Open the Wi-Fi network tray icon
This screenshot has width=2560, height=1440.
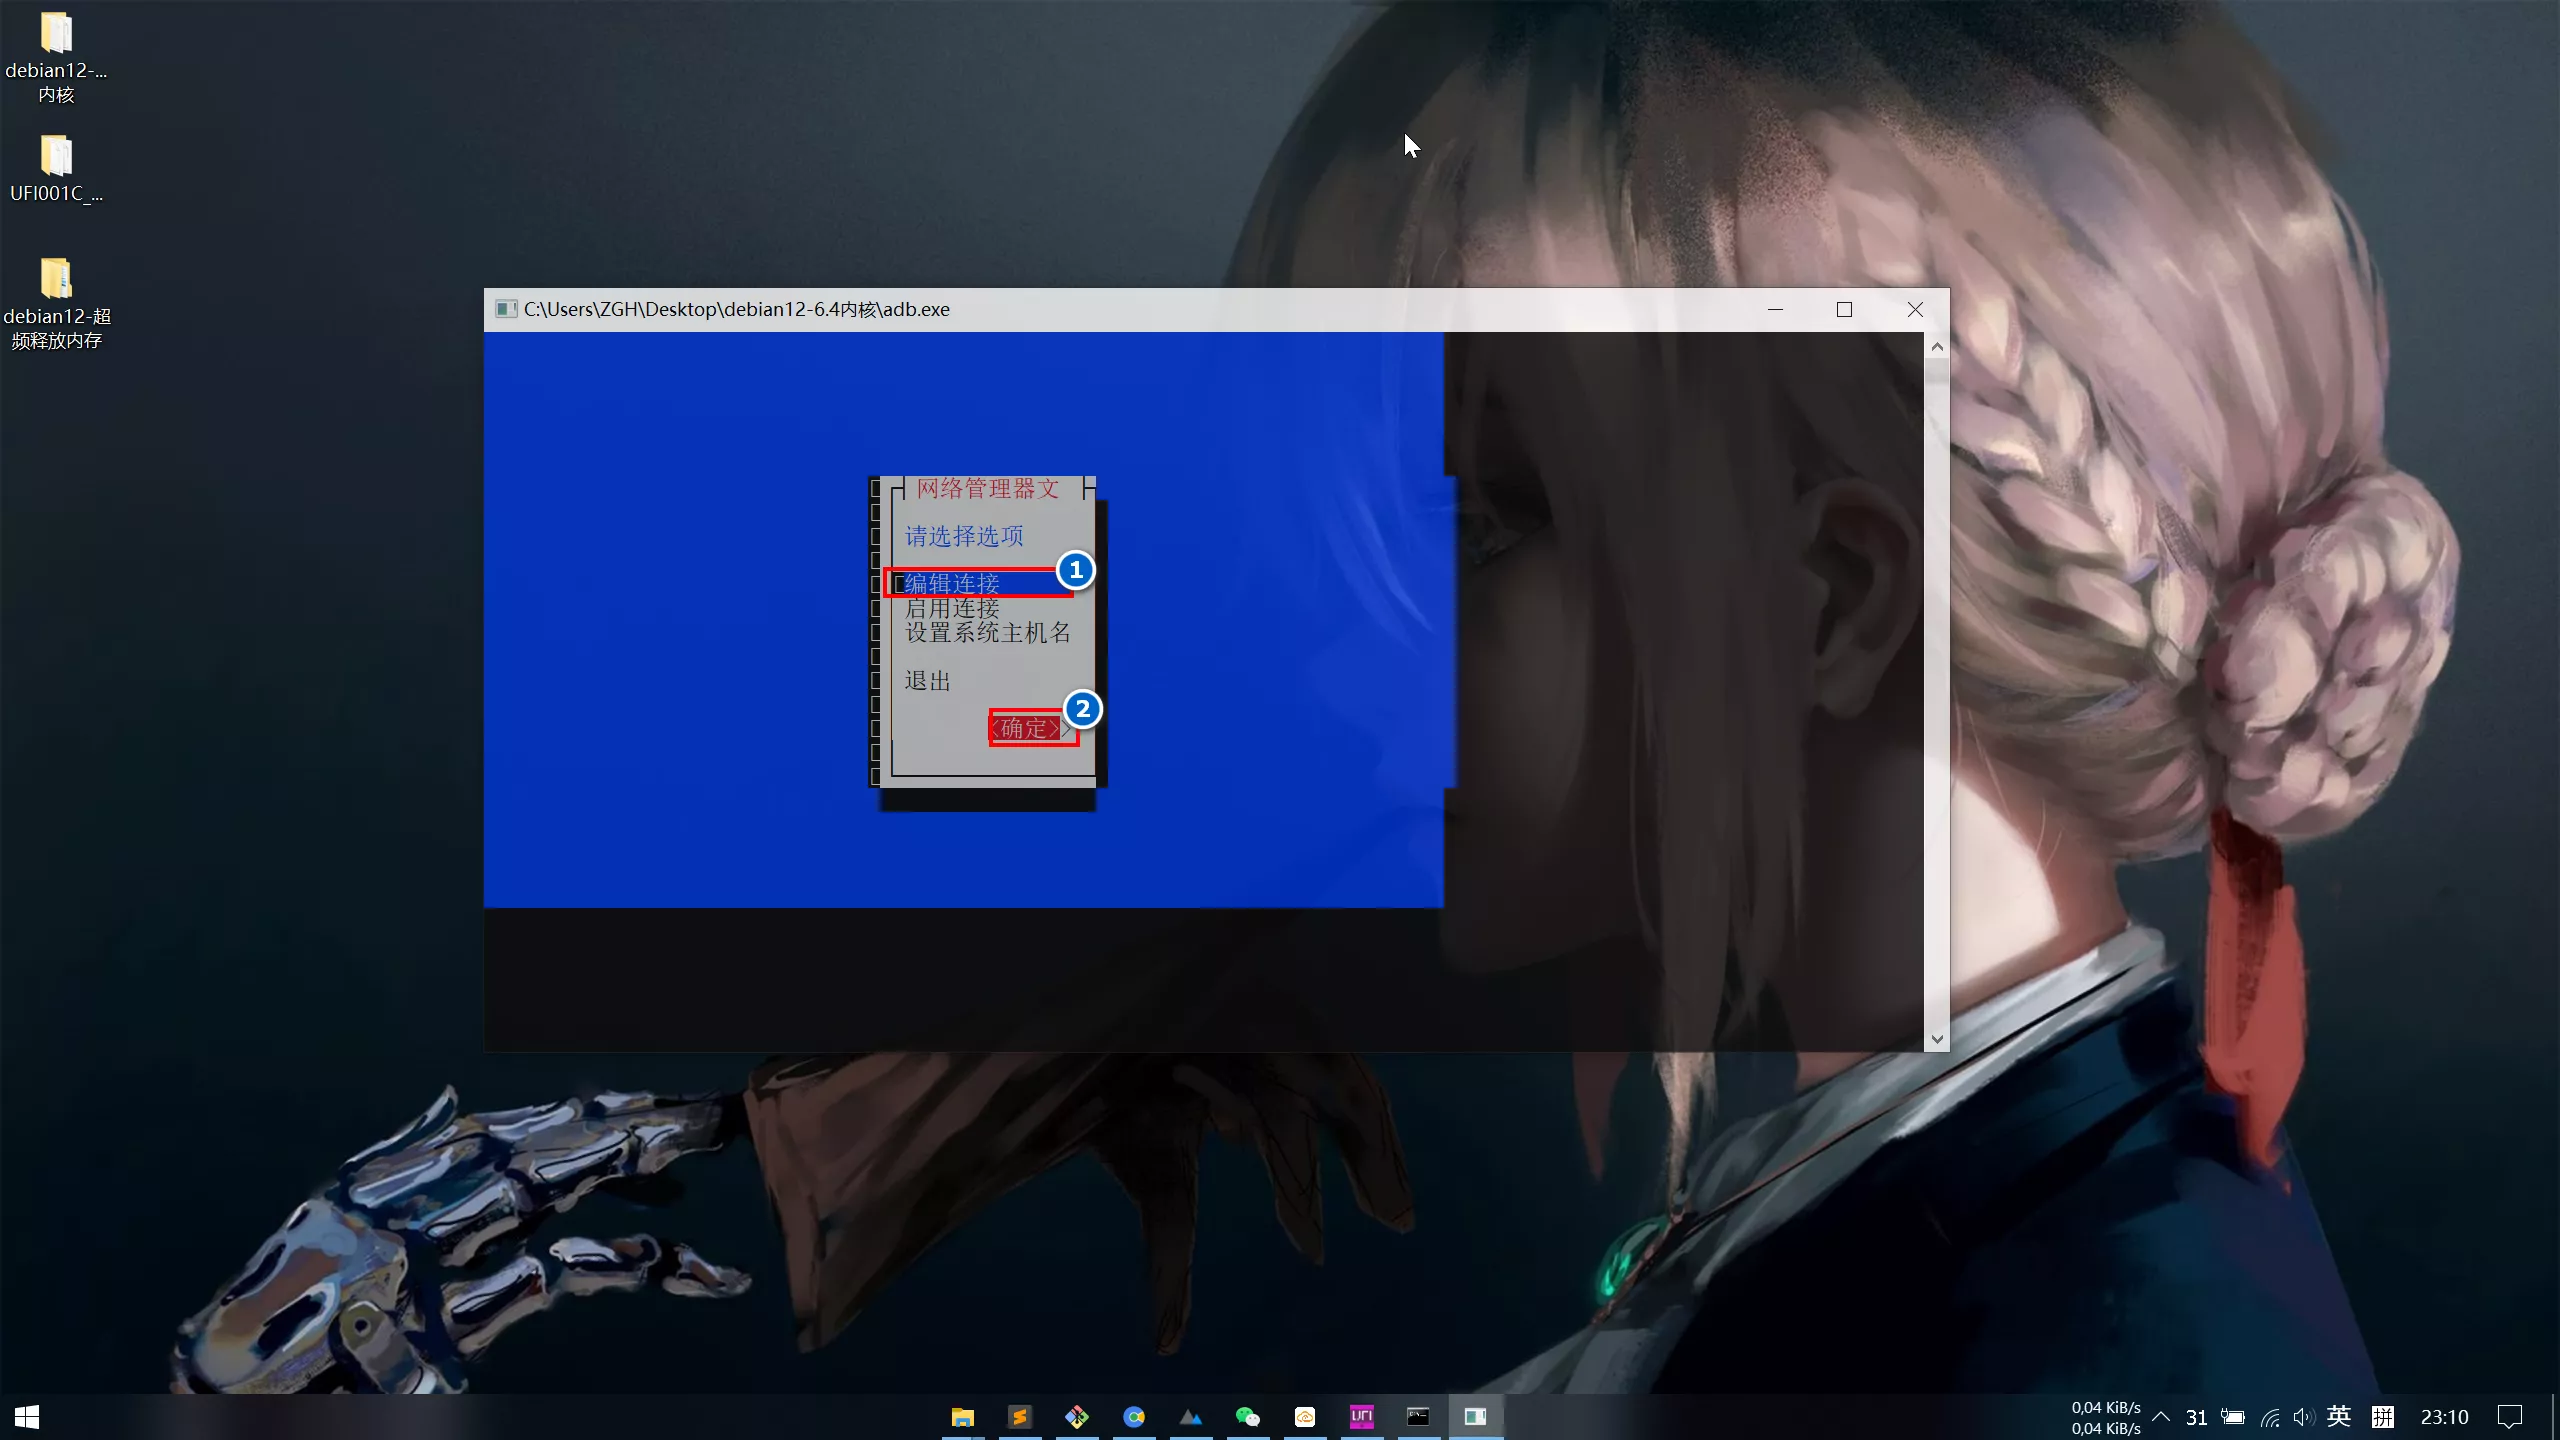(x=2270, y=1417)
